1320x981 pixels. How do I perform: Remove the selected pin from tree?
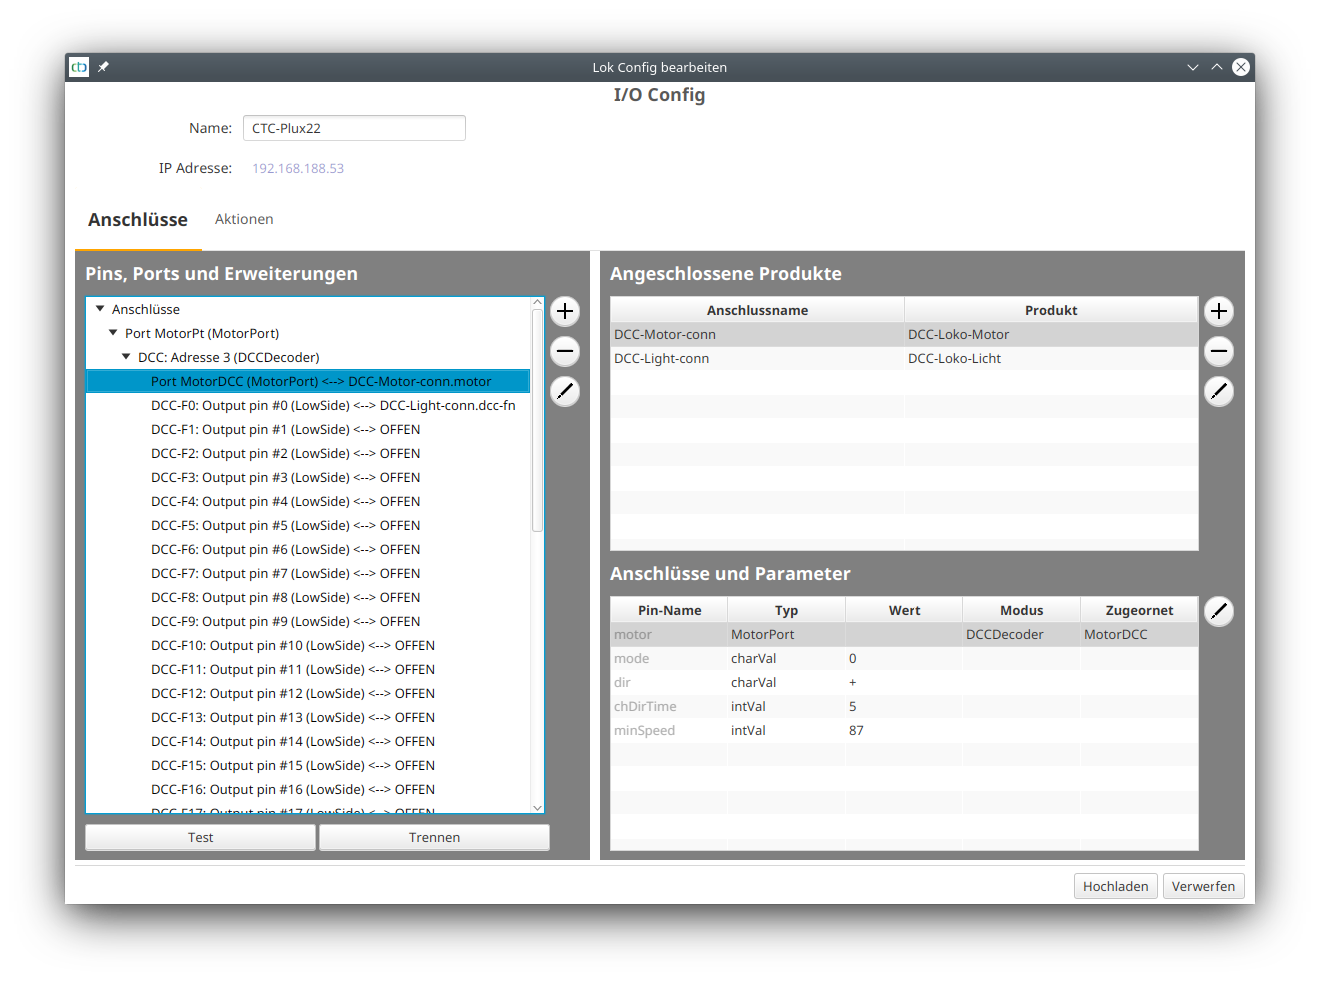(565, 351)
